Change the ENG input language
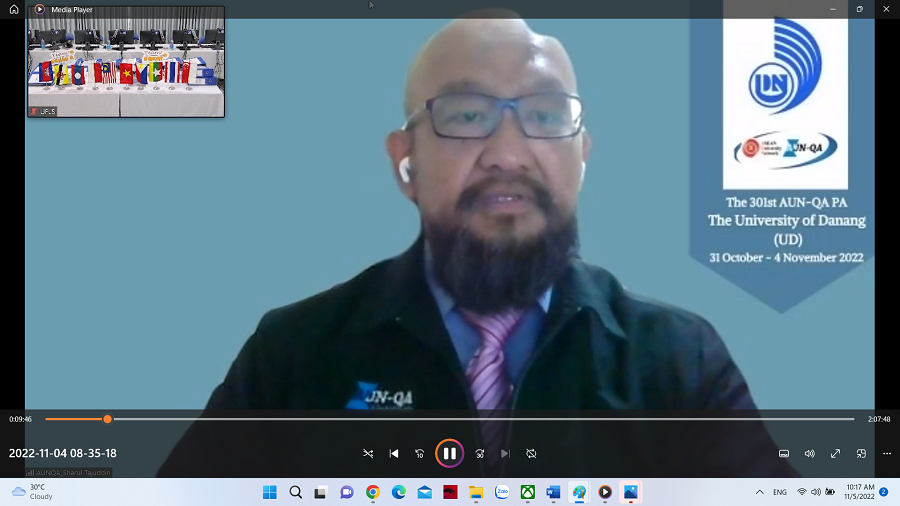Image resolution: width=900 pixels, height=506 pixels. [x=779, y=492]
